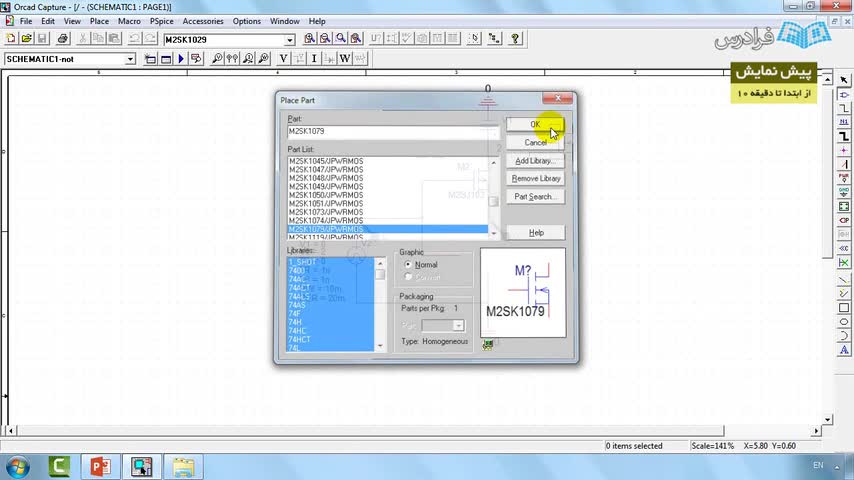This screenshot has width=854, height=480.
Task: Open the disabled Part packaging dropdown
Action: click(x=458, y=325)
